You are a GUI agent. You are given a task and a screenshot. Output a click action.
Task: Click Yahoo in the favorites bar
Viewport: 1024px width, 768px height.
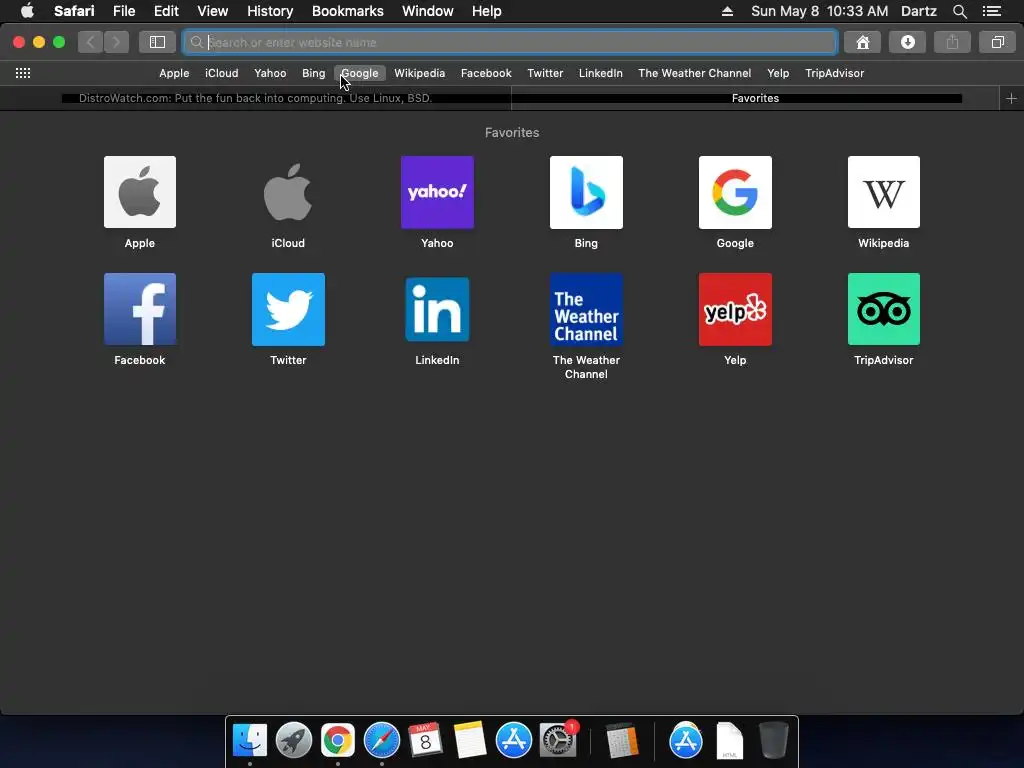[x=270, y=73]
